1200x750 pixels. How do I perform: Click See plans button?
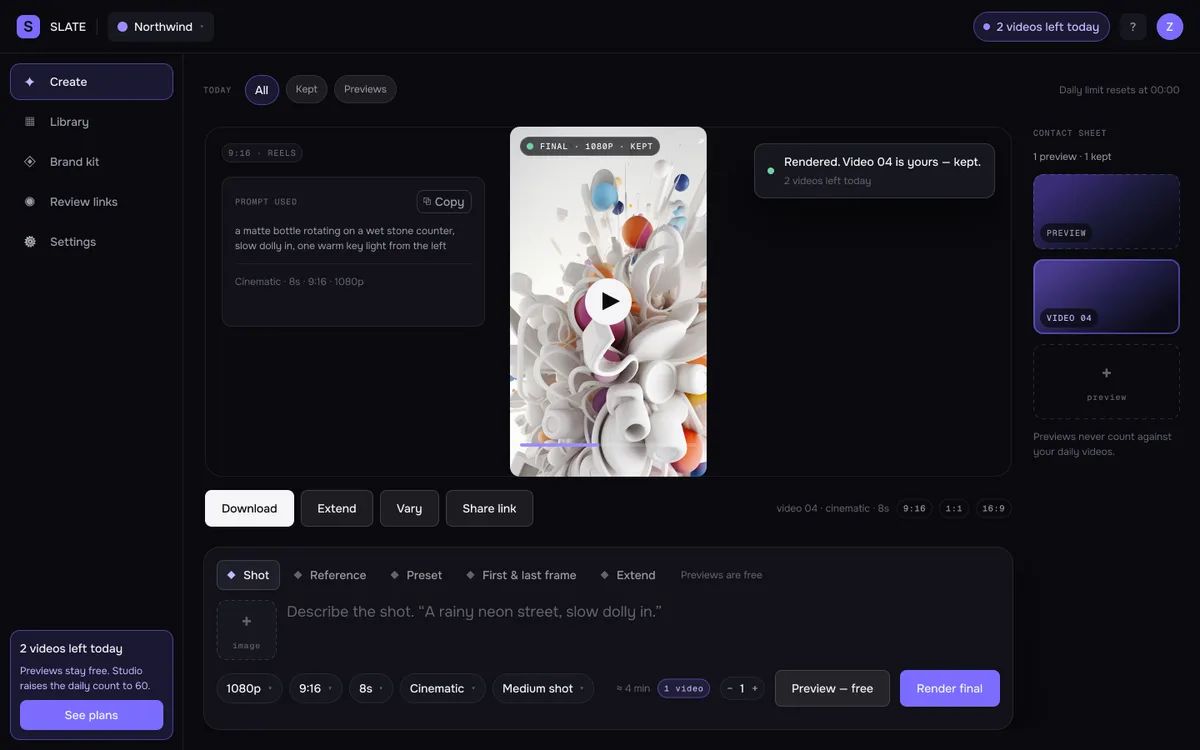click(x=91, y=715)
